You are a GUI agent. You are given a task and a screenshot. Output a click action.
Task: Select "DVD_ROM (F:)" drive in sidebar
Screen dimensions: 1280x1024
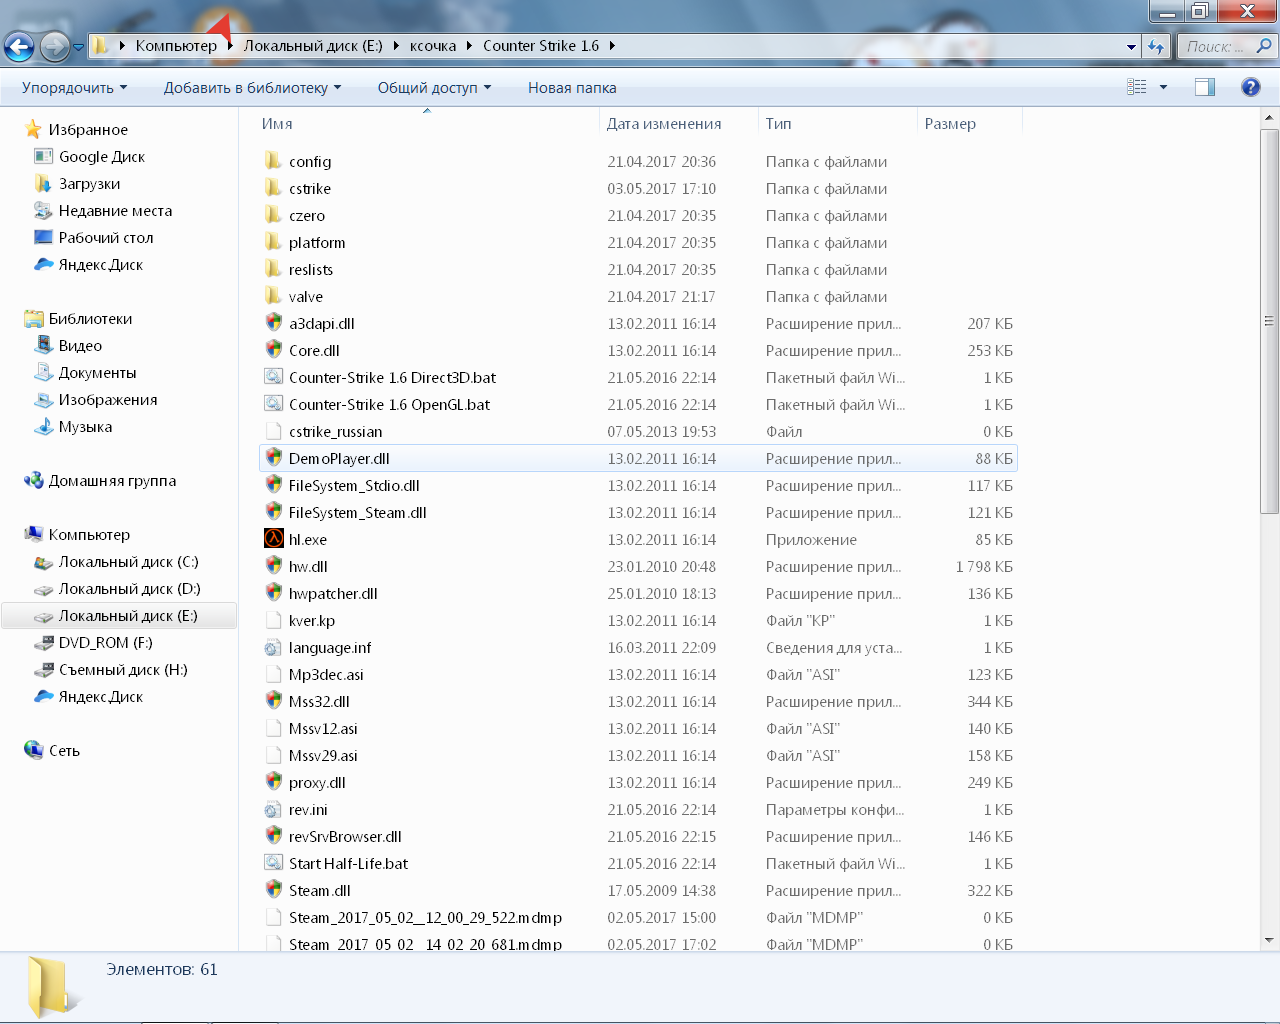pos(105,643)
